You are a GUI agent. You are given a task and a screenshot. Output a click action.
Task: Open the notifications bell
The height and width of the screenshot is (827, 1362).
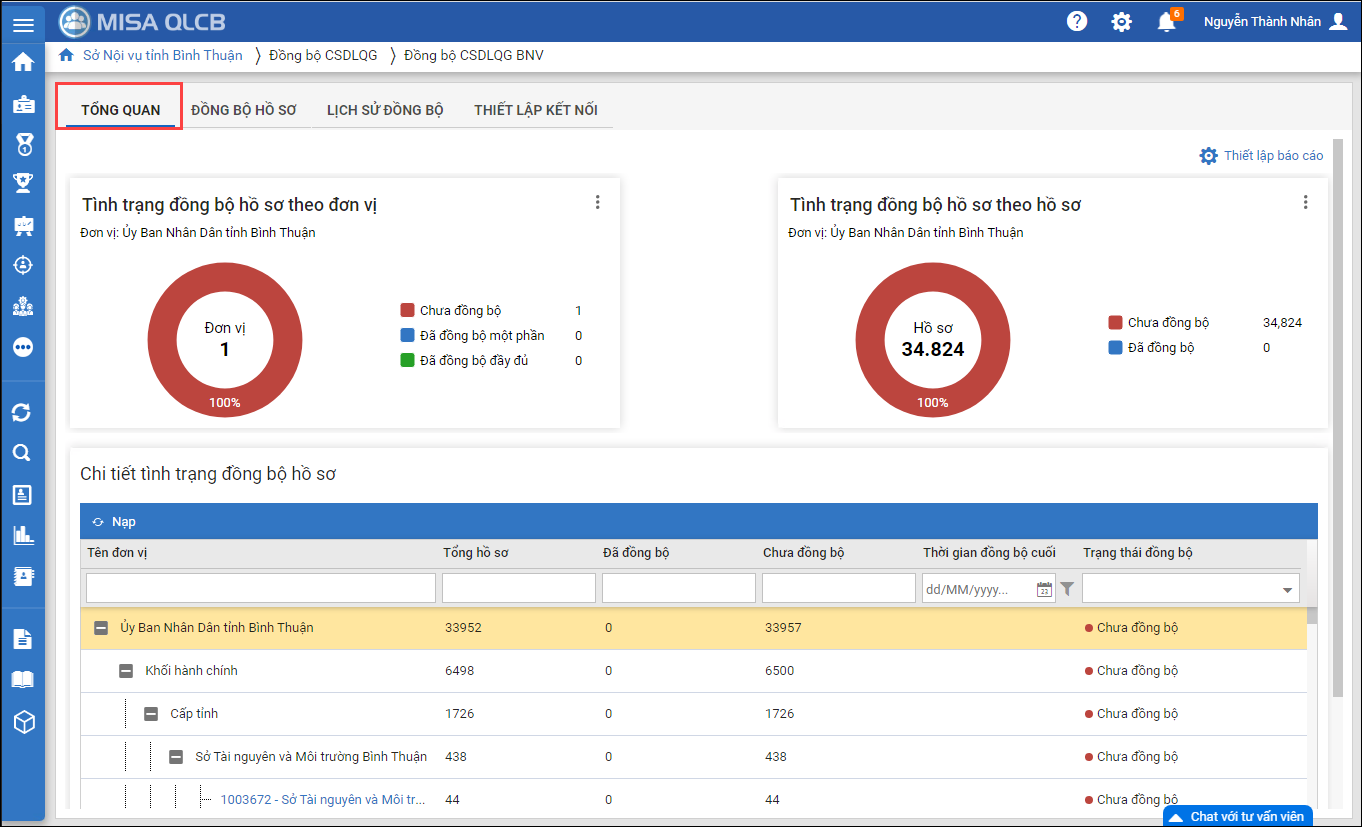(1166, 22)
